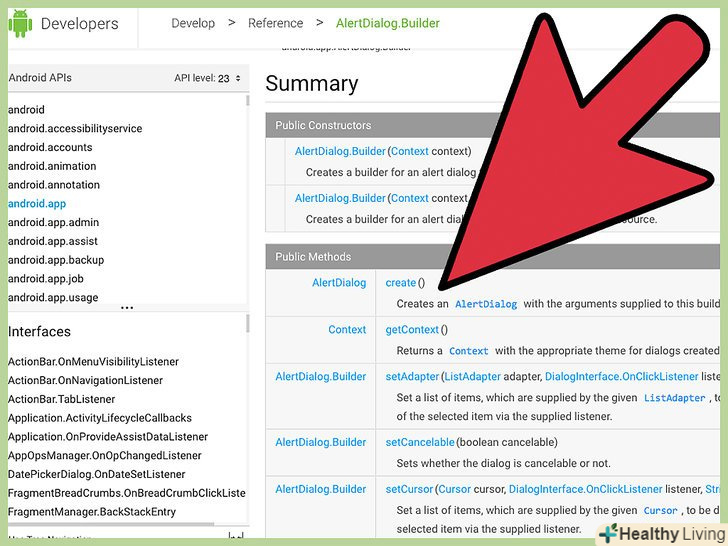Open the setCursor method
728x546 pixels.
pyautogui.click(x=410, y=489)
